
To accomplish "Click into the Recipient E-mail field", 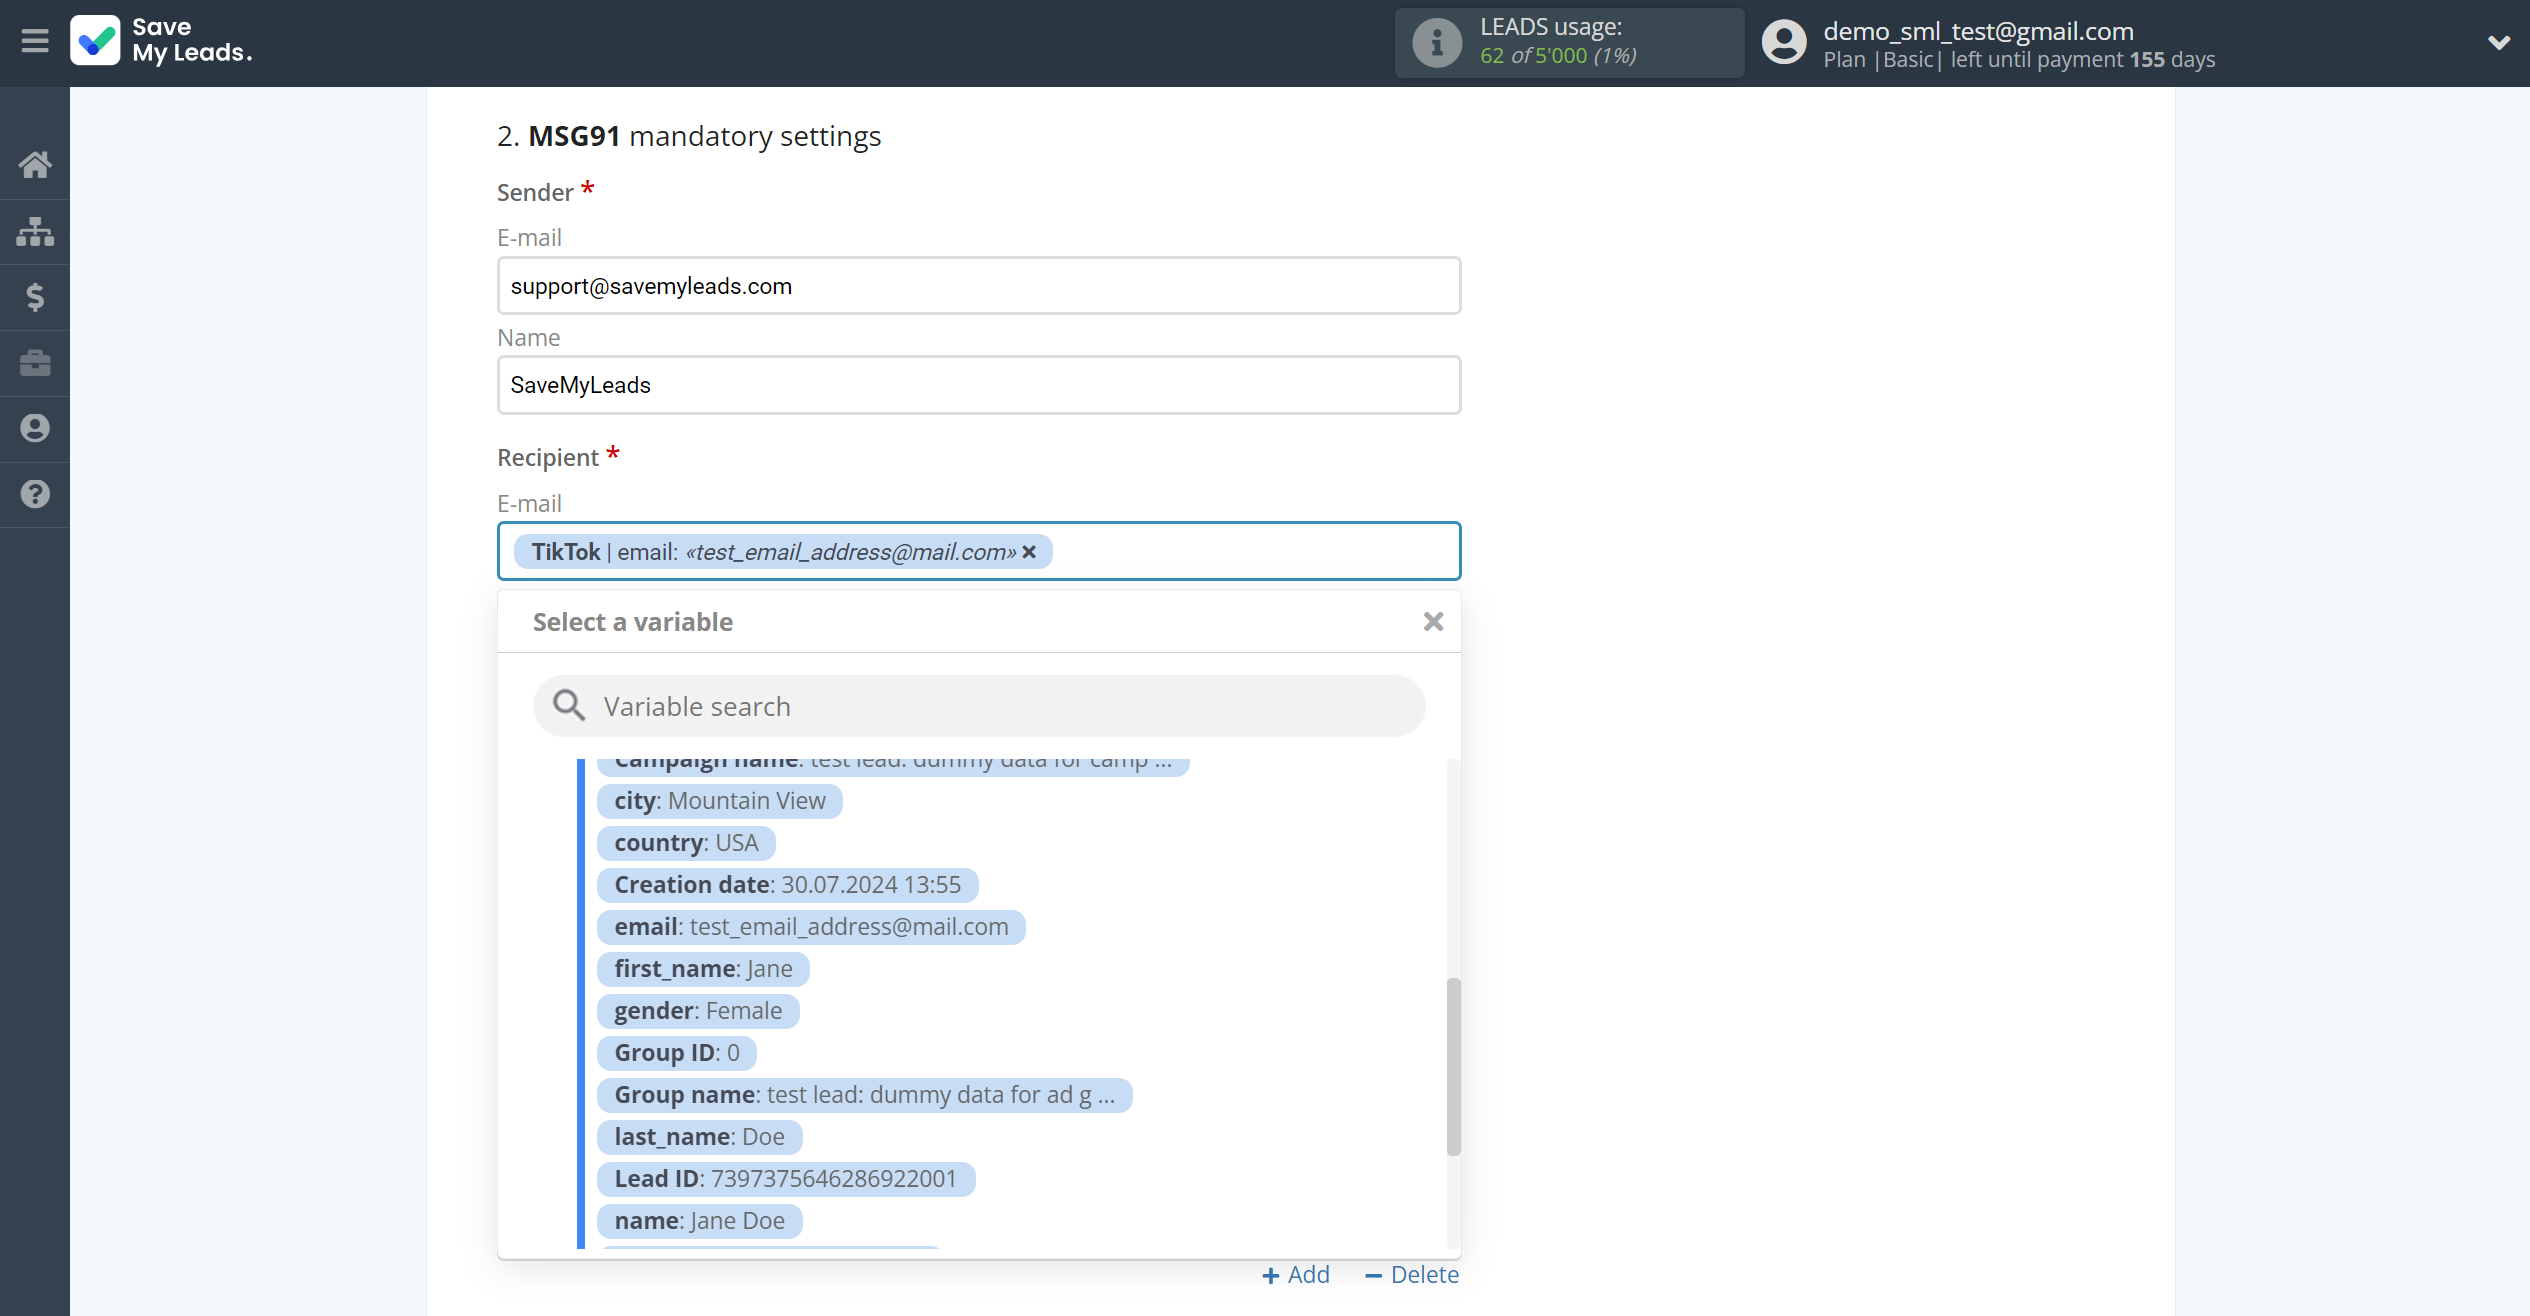I will point(979,551).
